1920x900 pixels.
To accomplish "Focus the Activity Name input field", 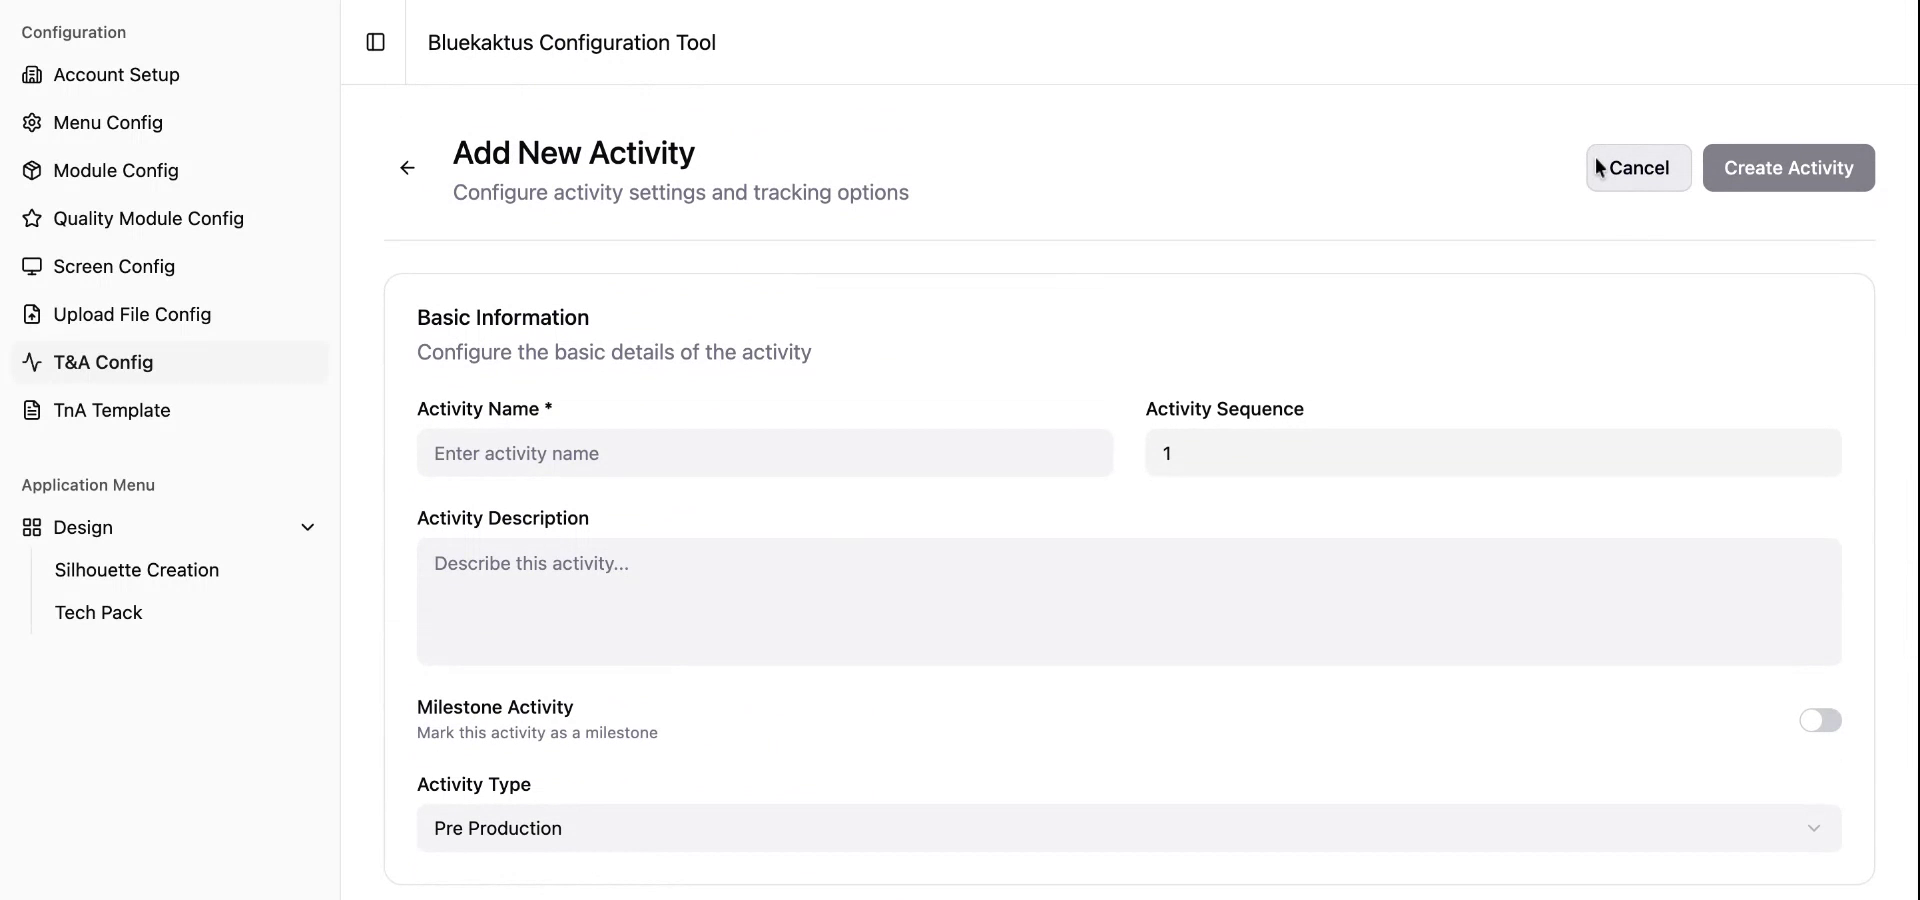I will (x=764, y=454).
